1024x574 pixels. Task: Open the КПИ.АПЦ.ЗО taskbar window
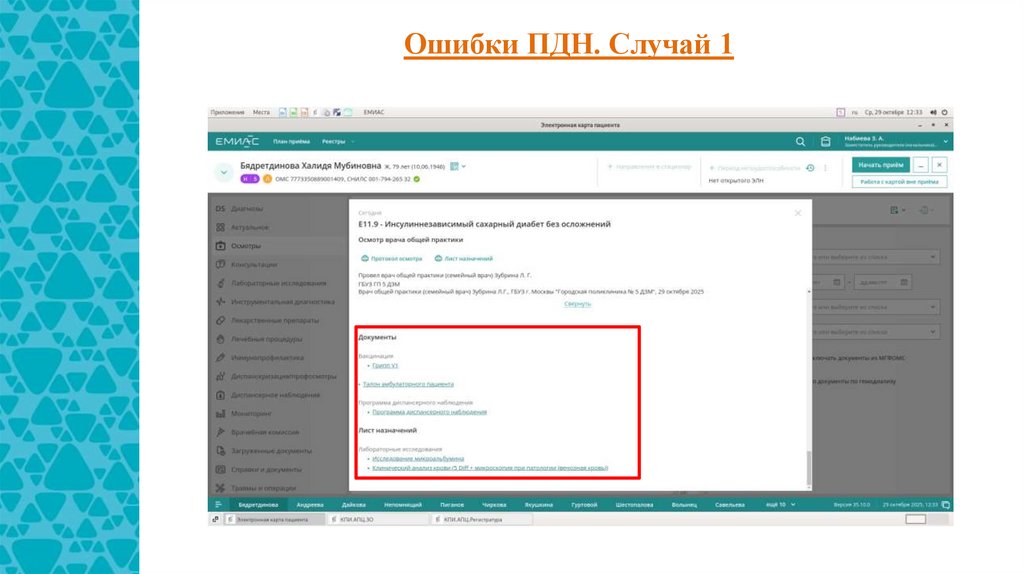click(378, 520)
